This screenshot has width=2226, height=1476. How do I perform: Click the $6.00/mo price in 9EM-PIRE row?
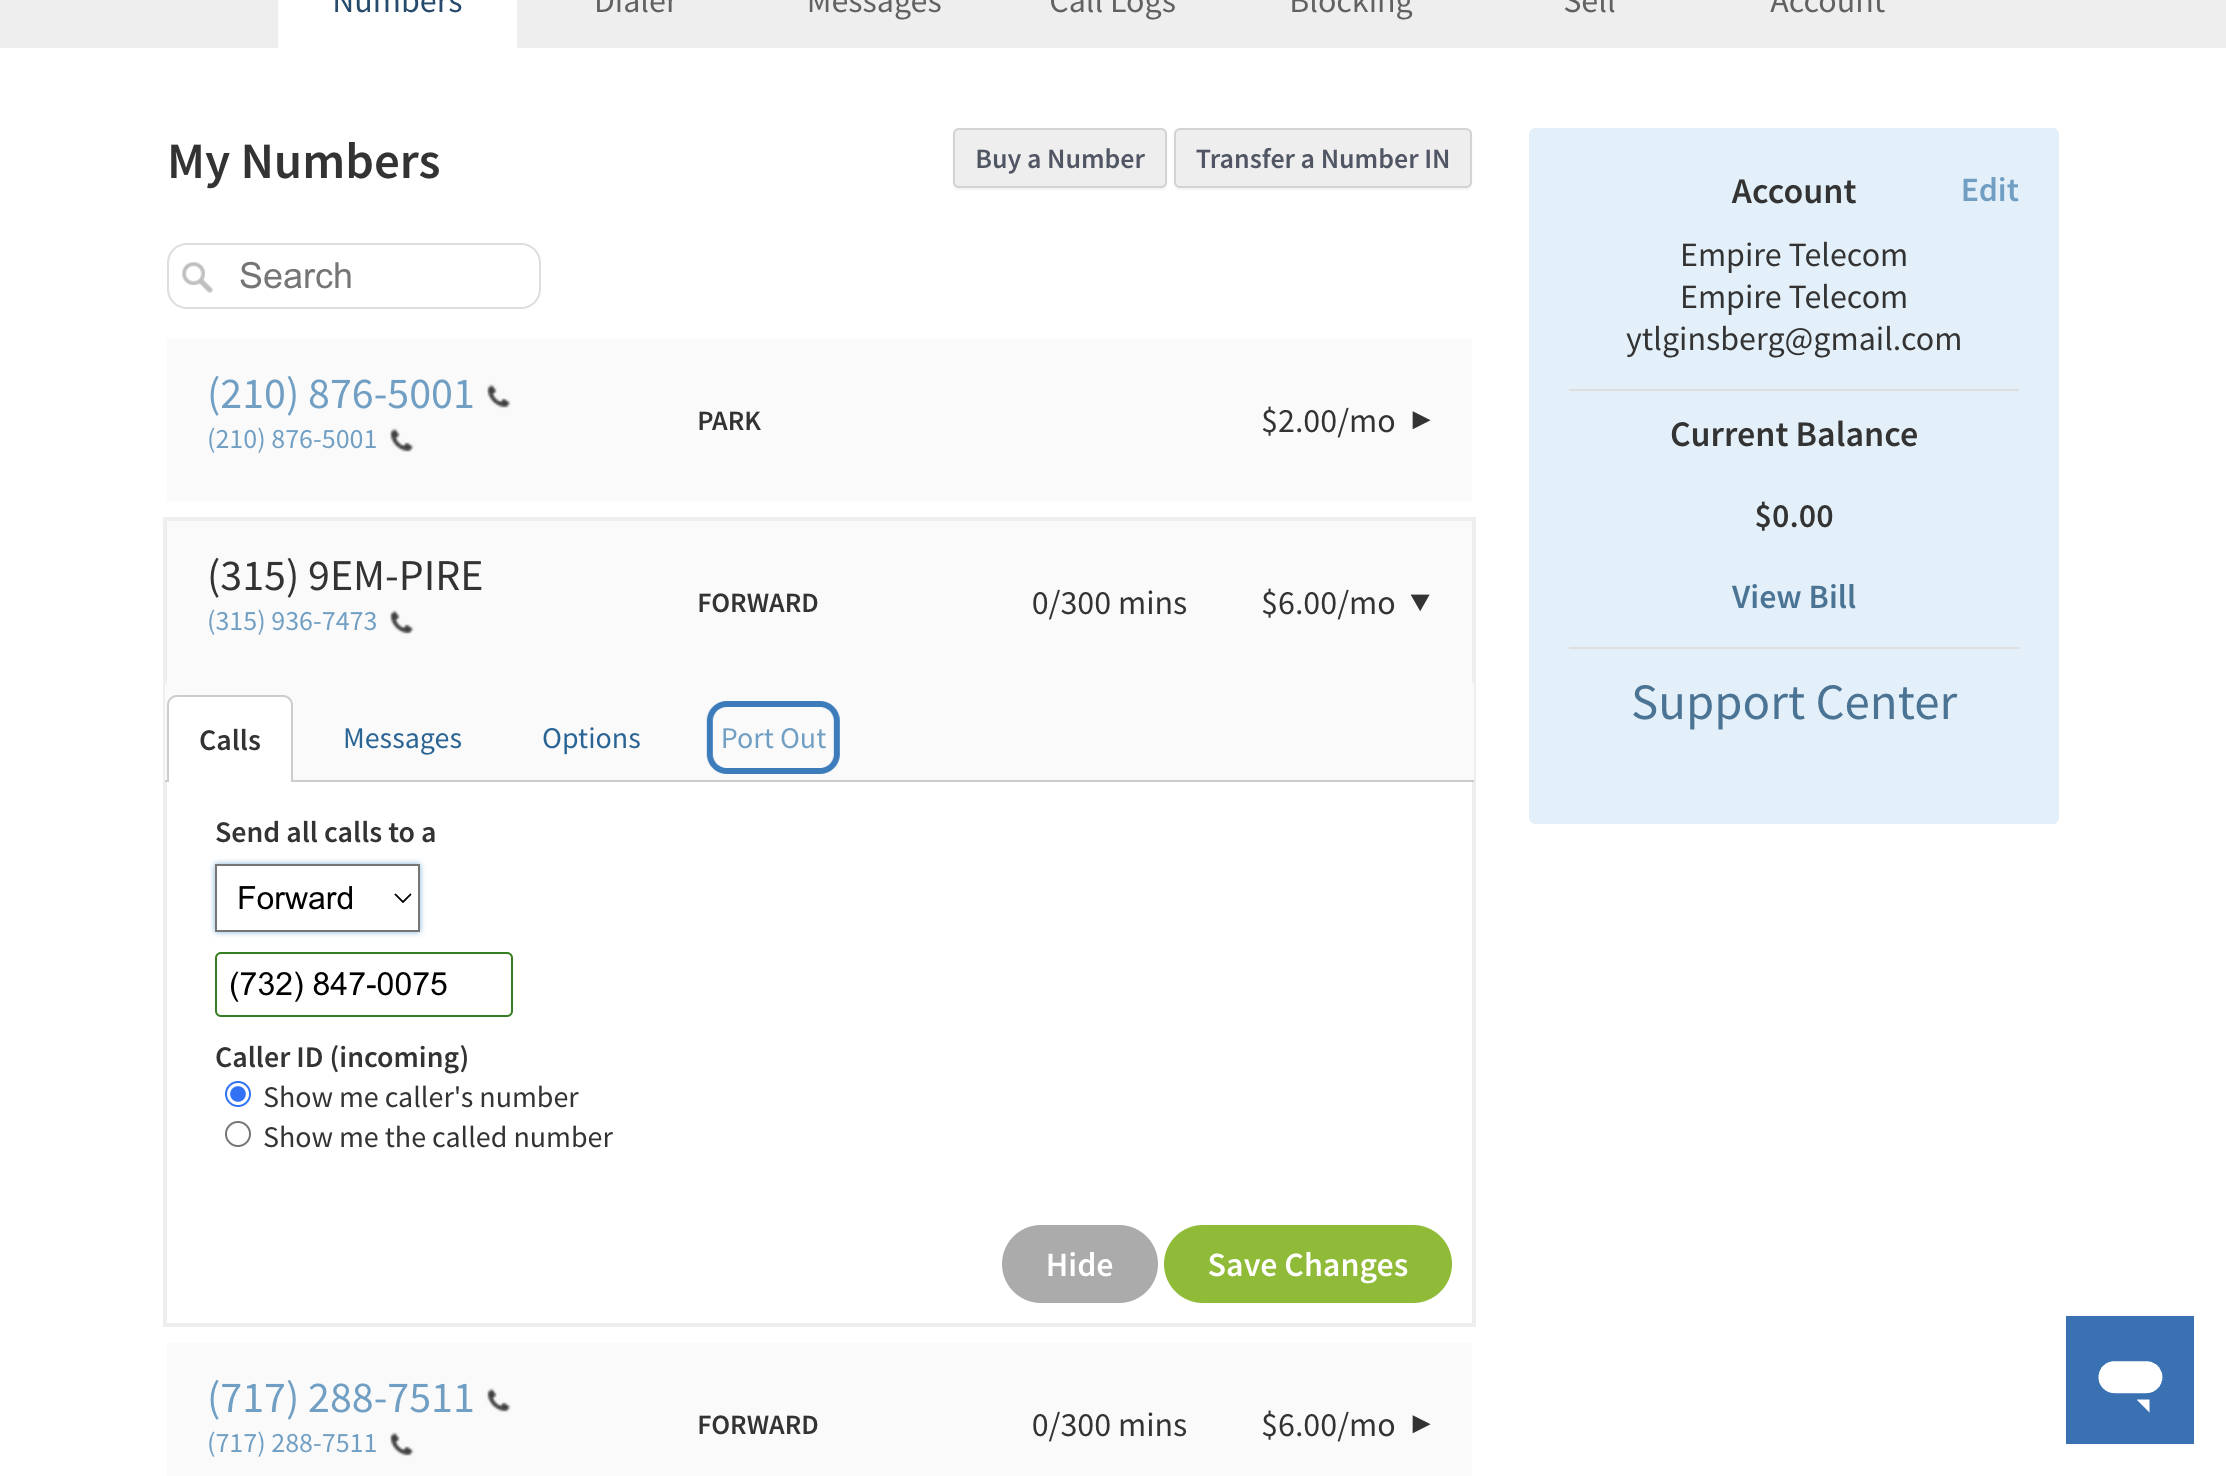tap(1328, 603)
